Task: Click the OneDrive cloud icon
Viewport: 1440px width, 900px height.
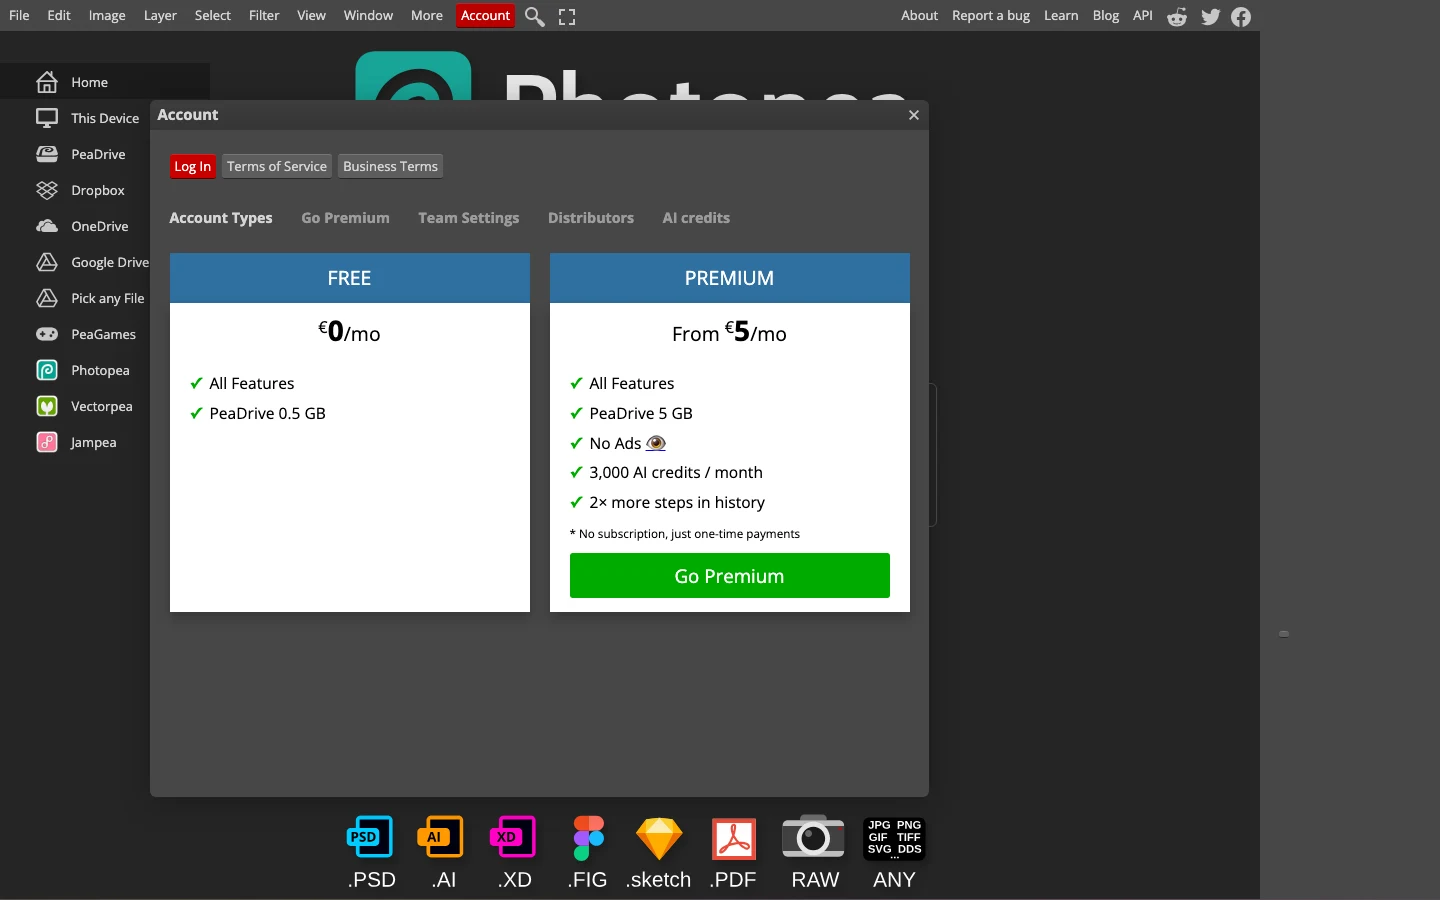Action: [x=47, y=226]
